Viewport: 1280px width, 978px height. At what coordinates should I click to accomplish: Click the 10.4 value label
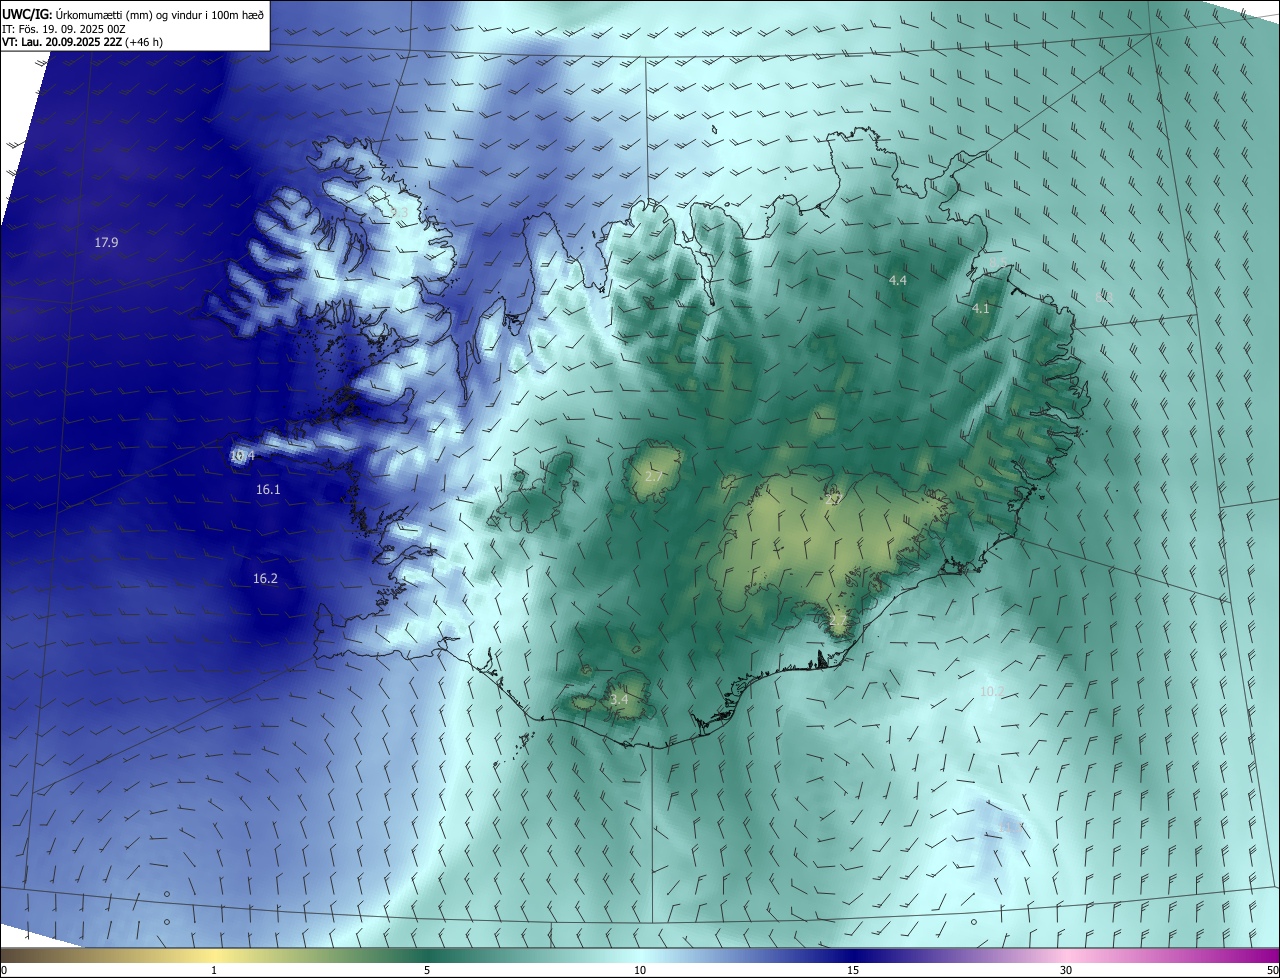coord(242,456)
